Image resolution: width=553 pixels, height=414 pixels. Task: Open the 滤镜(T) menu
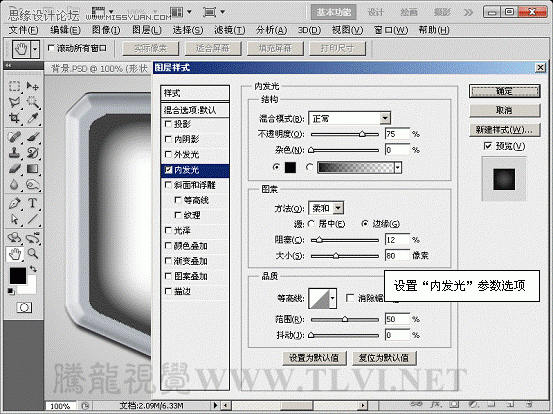pos(230,30)
